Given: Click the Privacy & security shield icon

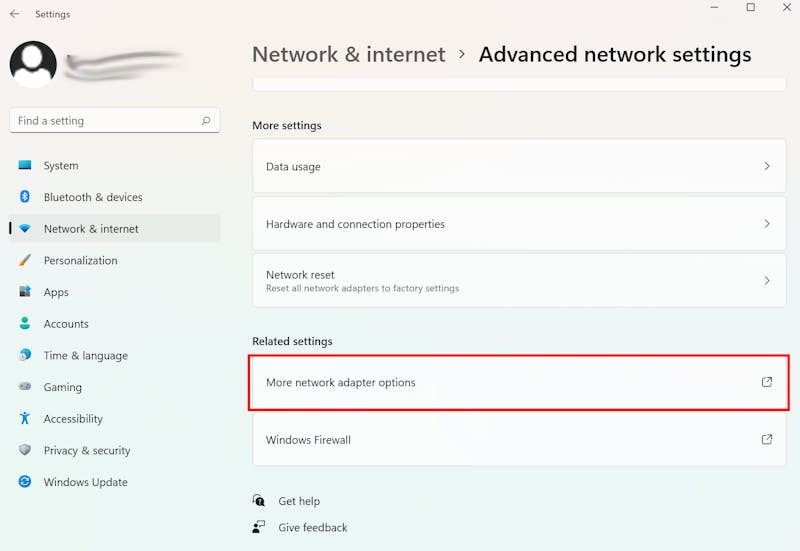Looking at the screenshot, I should click(x=24, y=449).
